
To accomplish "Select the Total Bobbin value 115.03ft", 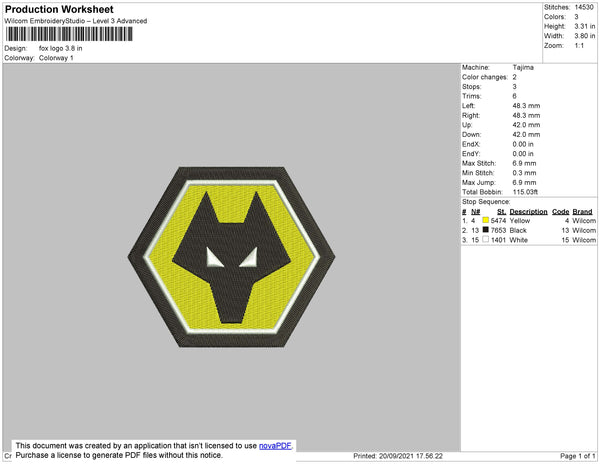I will [525, 192].
